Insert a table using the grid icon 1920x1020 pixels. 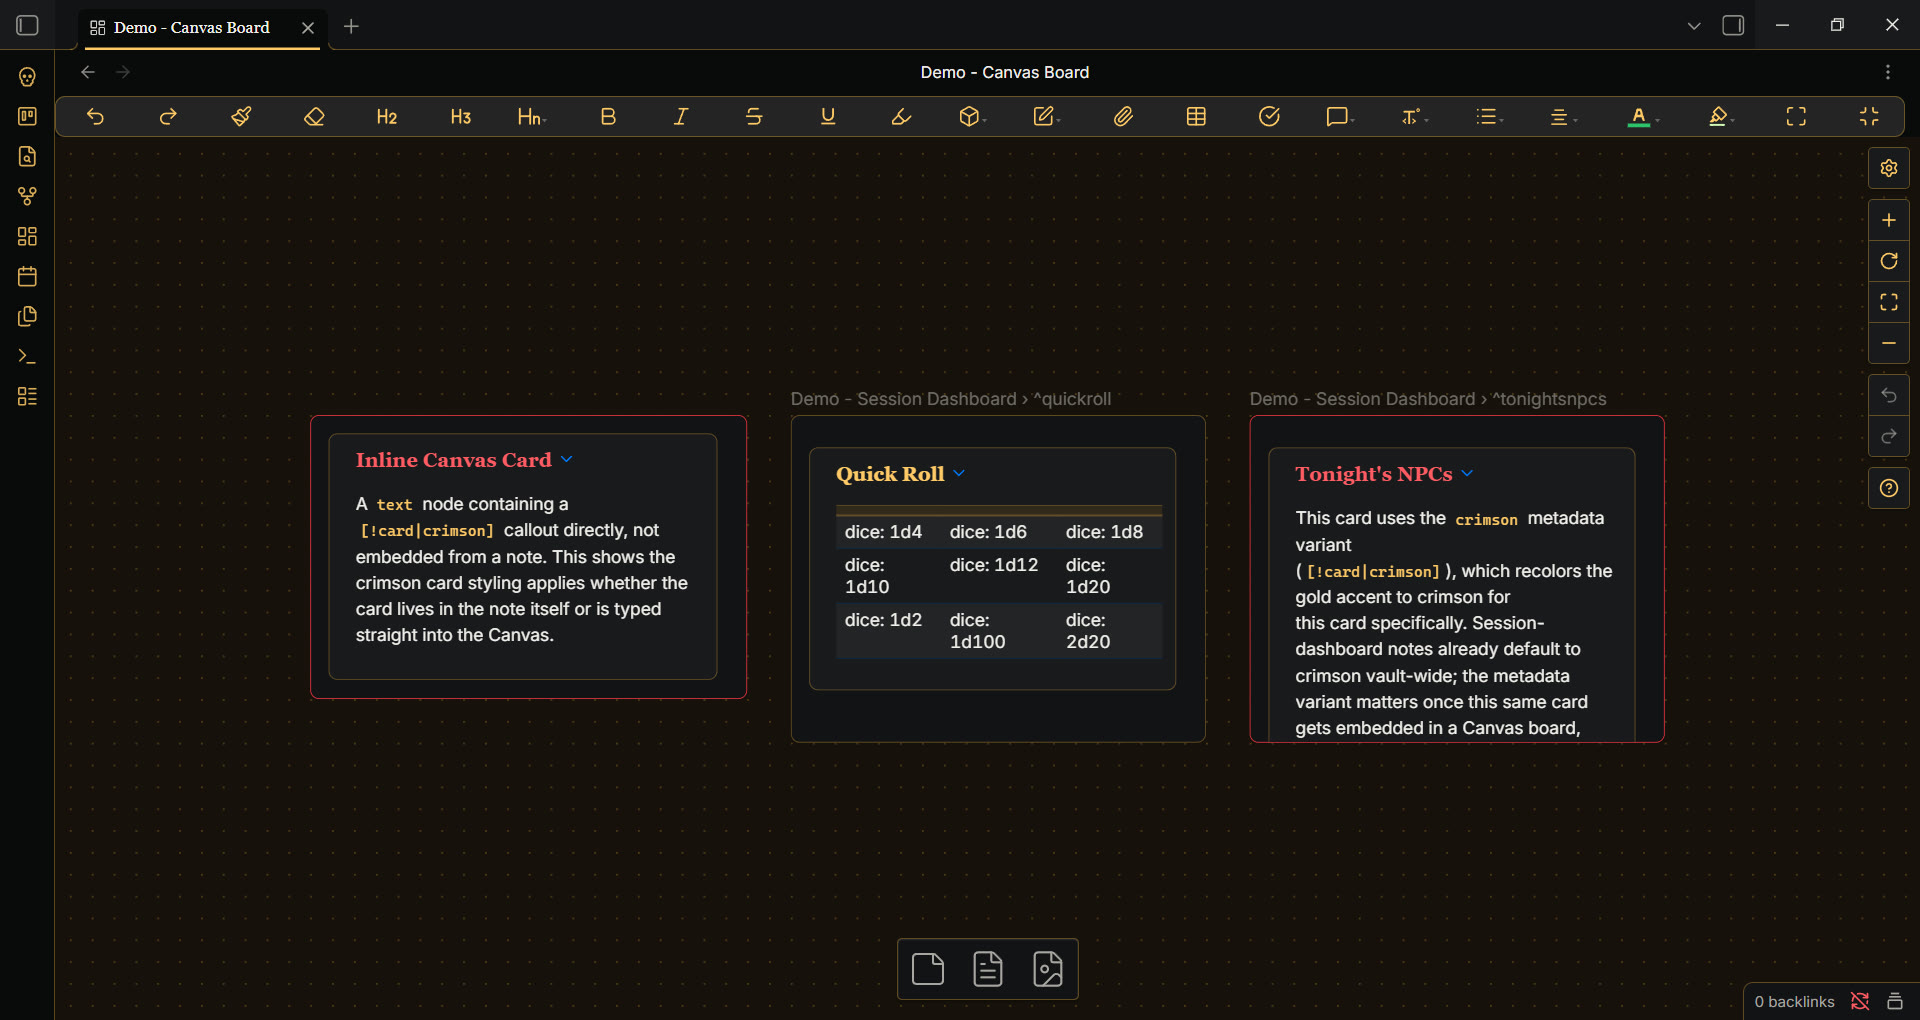point(1196,117)
